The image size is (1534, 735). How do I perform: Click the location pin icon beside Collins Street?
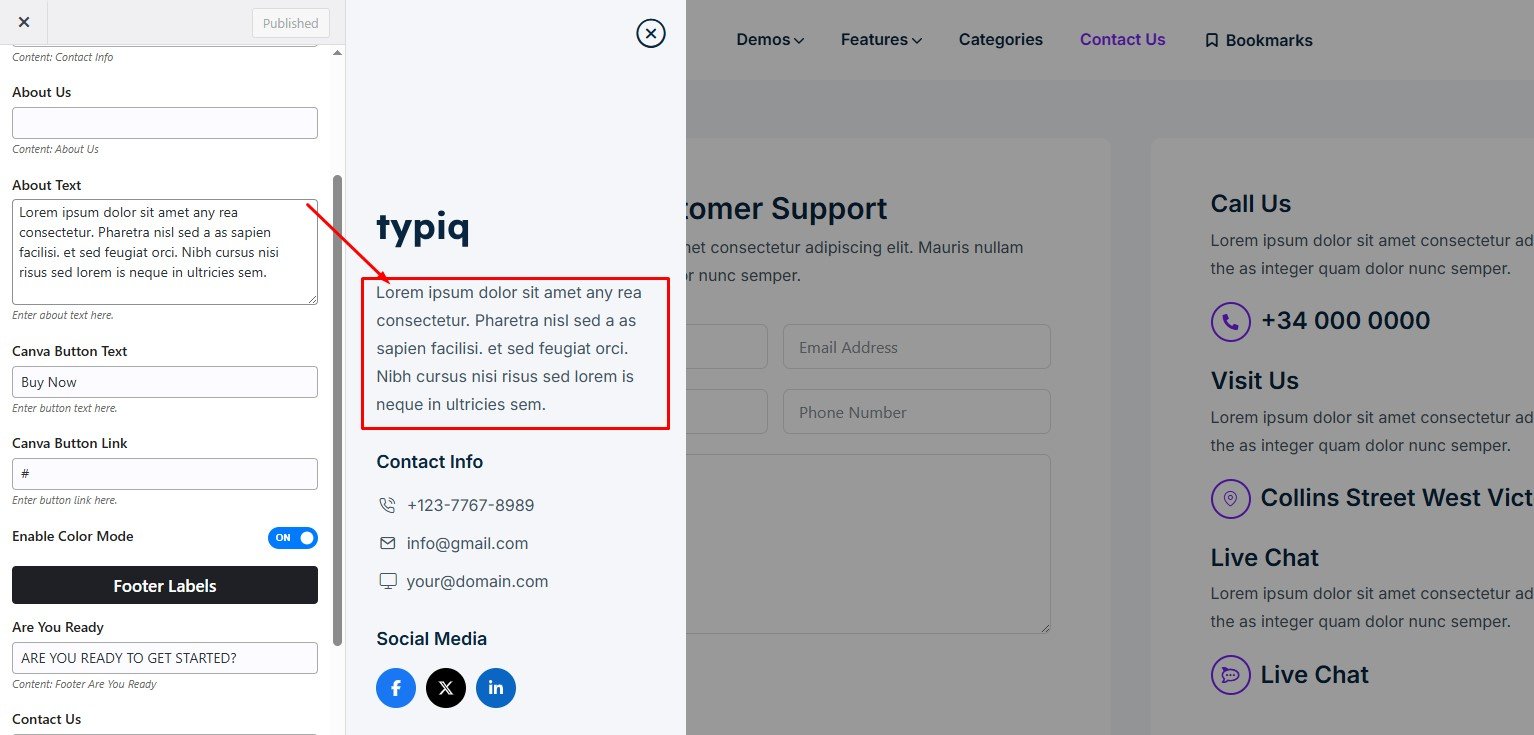pos(1230,498)
